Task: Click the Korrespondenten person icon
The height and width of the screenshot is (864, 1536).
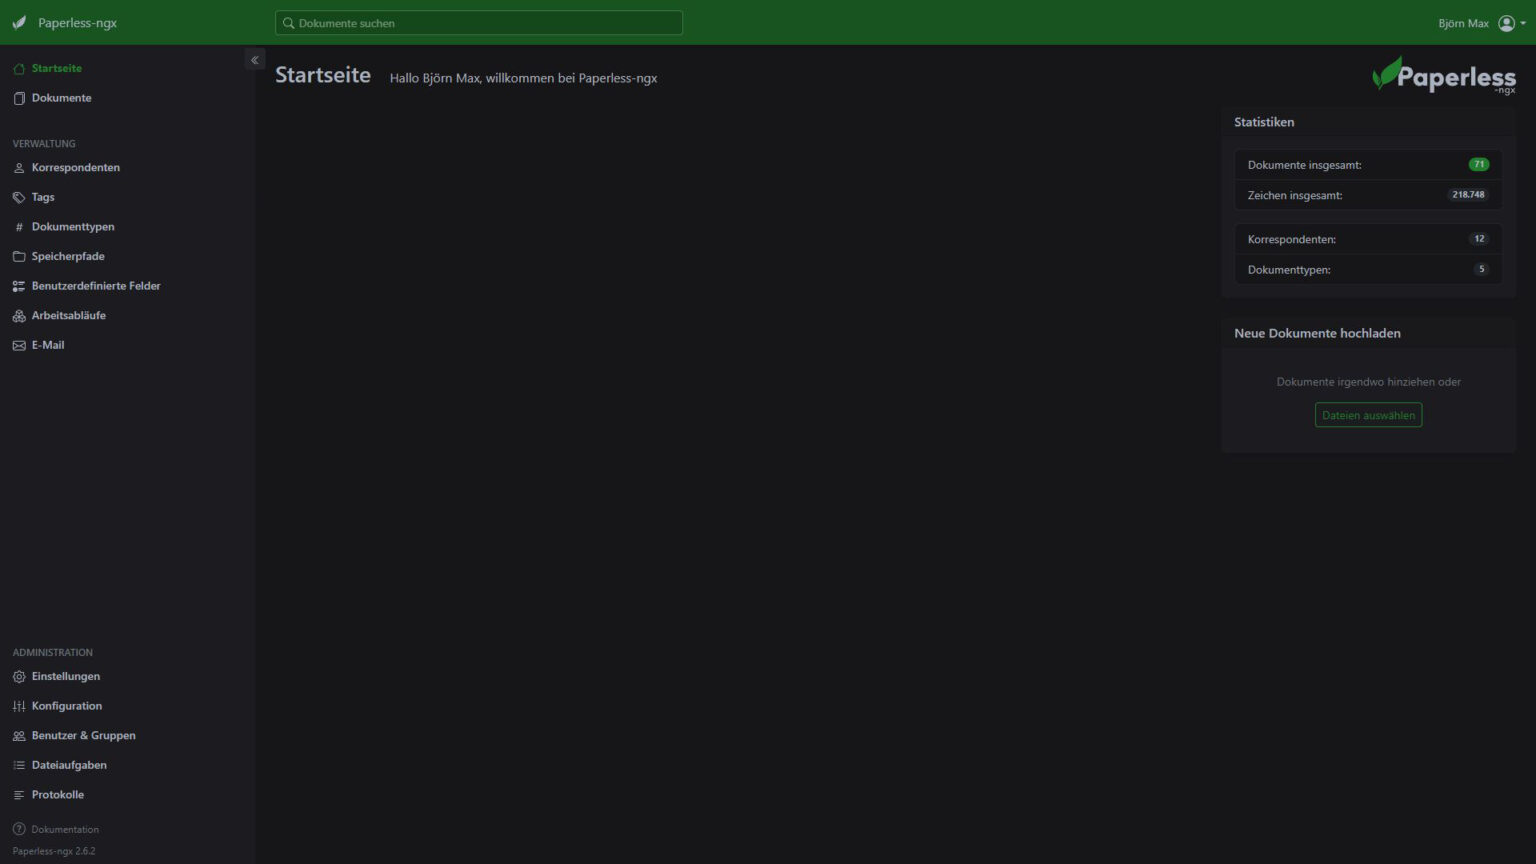Action: (19, 168)
